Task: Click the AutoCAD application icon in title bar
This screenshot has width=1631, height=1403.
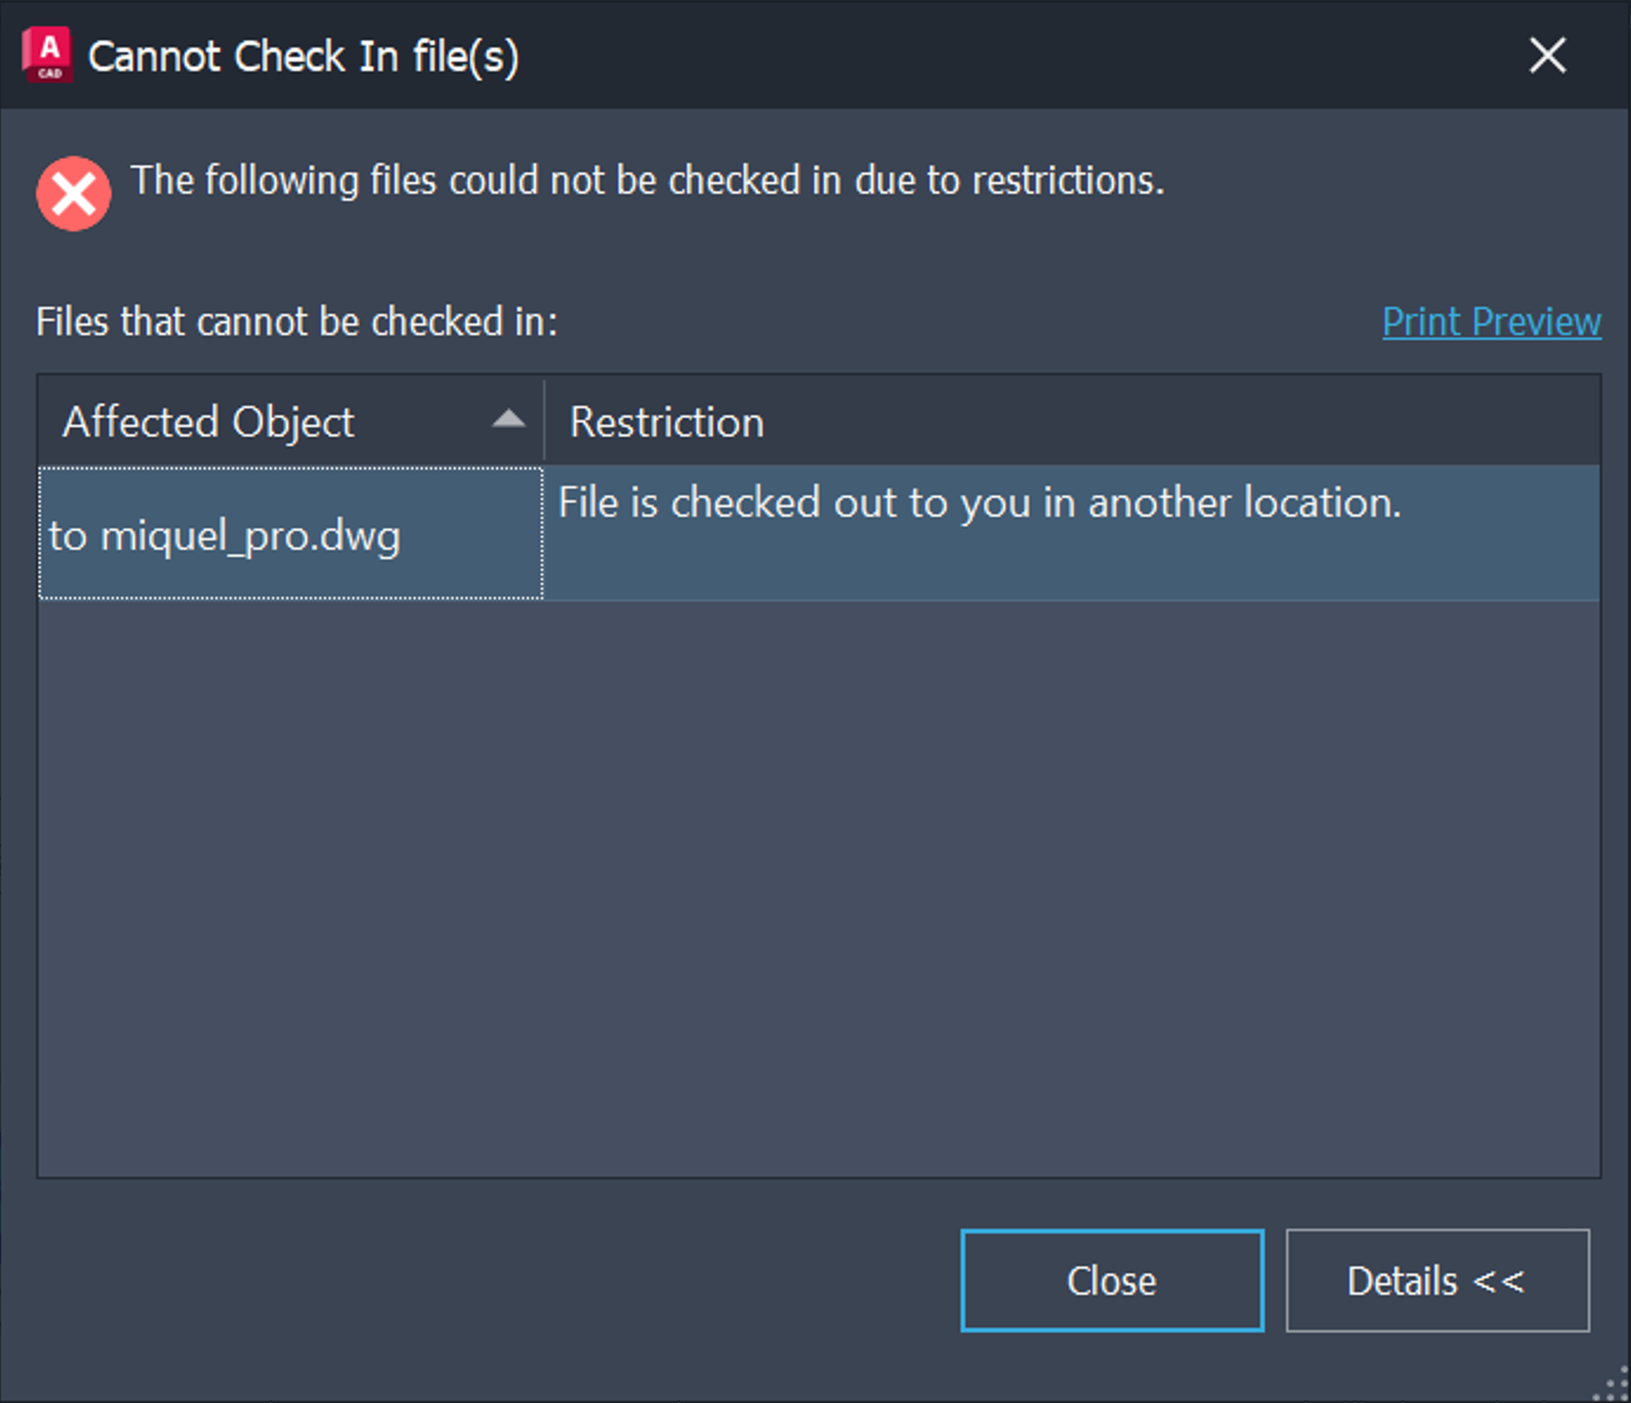Action: [x=48, y=56]
